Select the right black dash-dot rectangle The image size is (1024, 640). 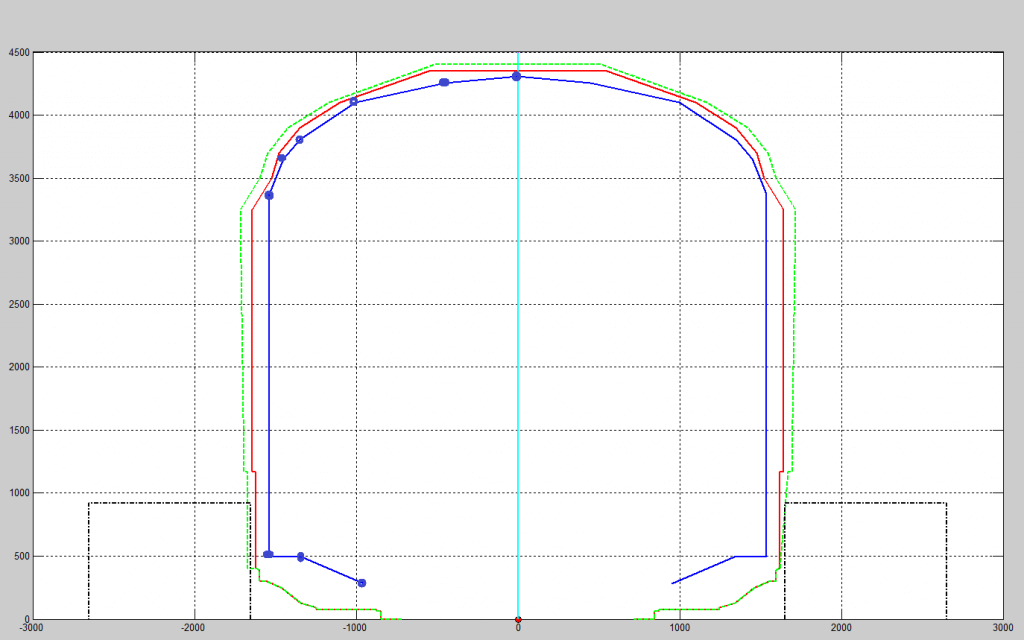coord(866,503)
